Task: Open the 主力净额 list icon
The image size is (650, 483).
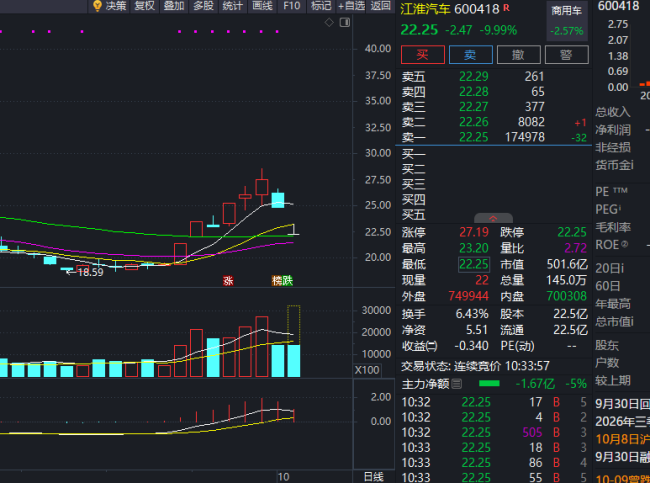Action: (x=456, y=384)
